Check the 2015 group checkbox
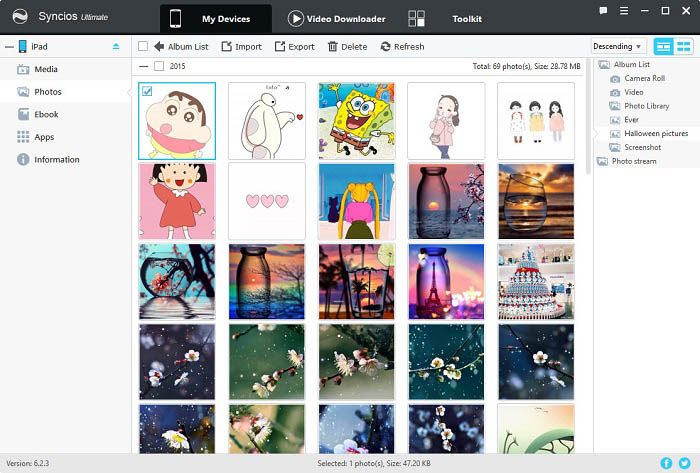The image size is (700, 473). (x=158, y=66)
